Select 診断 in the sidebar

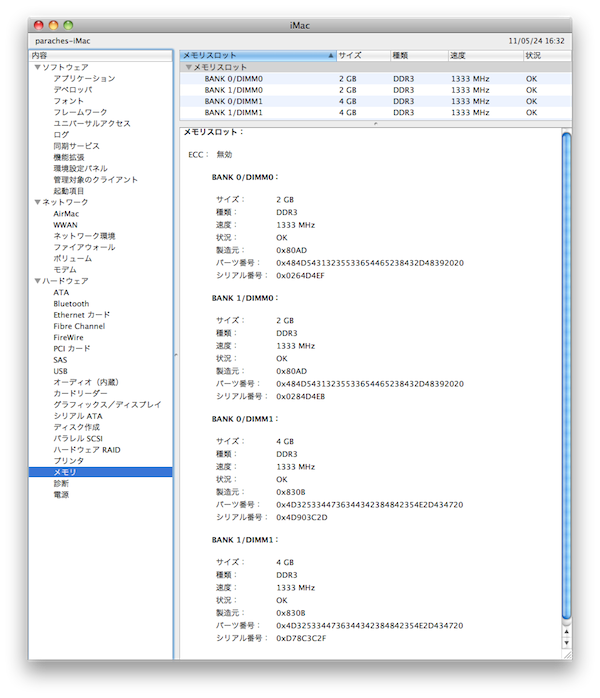(61, 483)
